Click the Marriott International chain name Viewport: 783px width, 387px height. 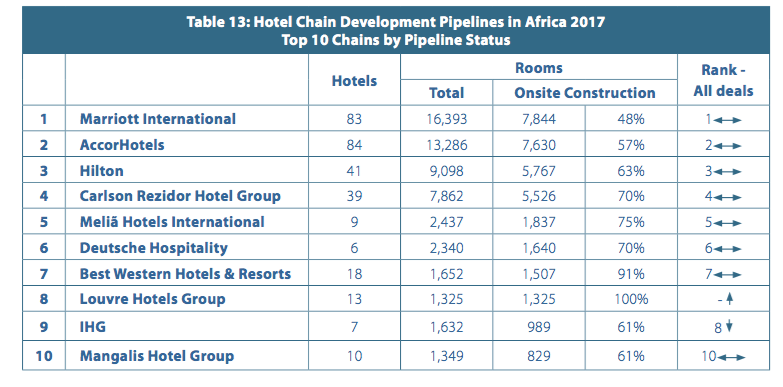click(158, 119)
